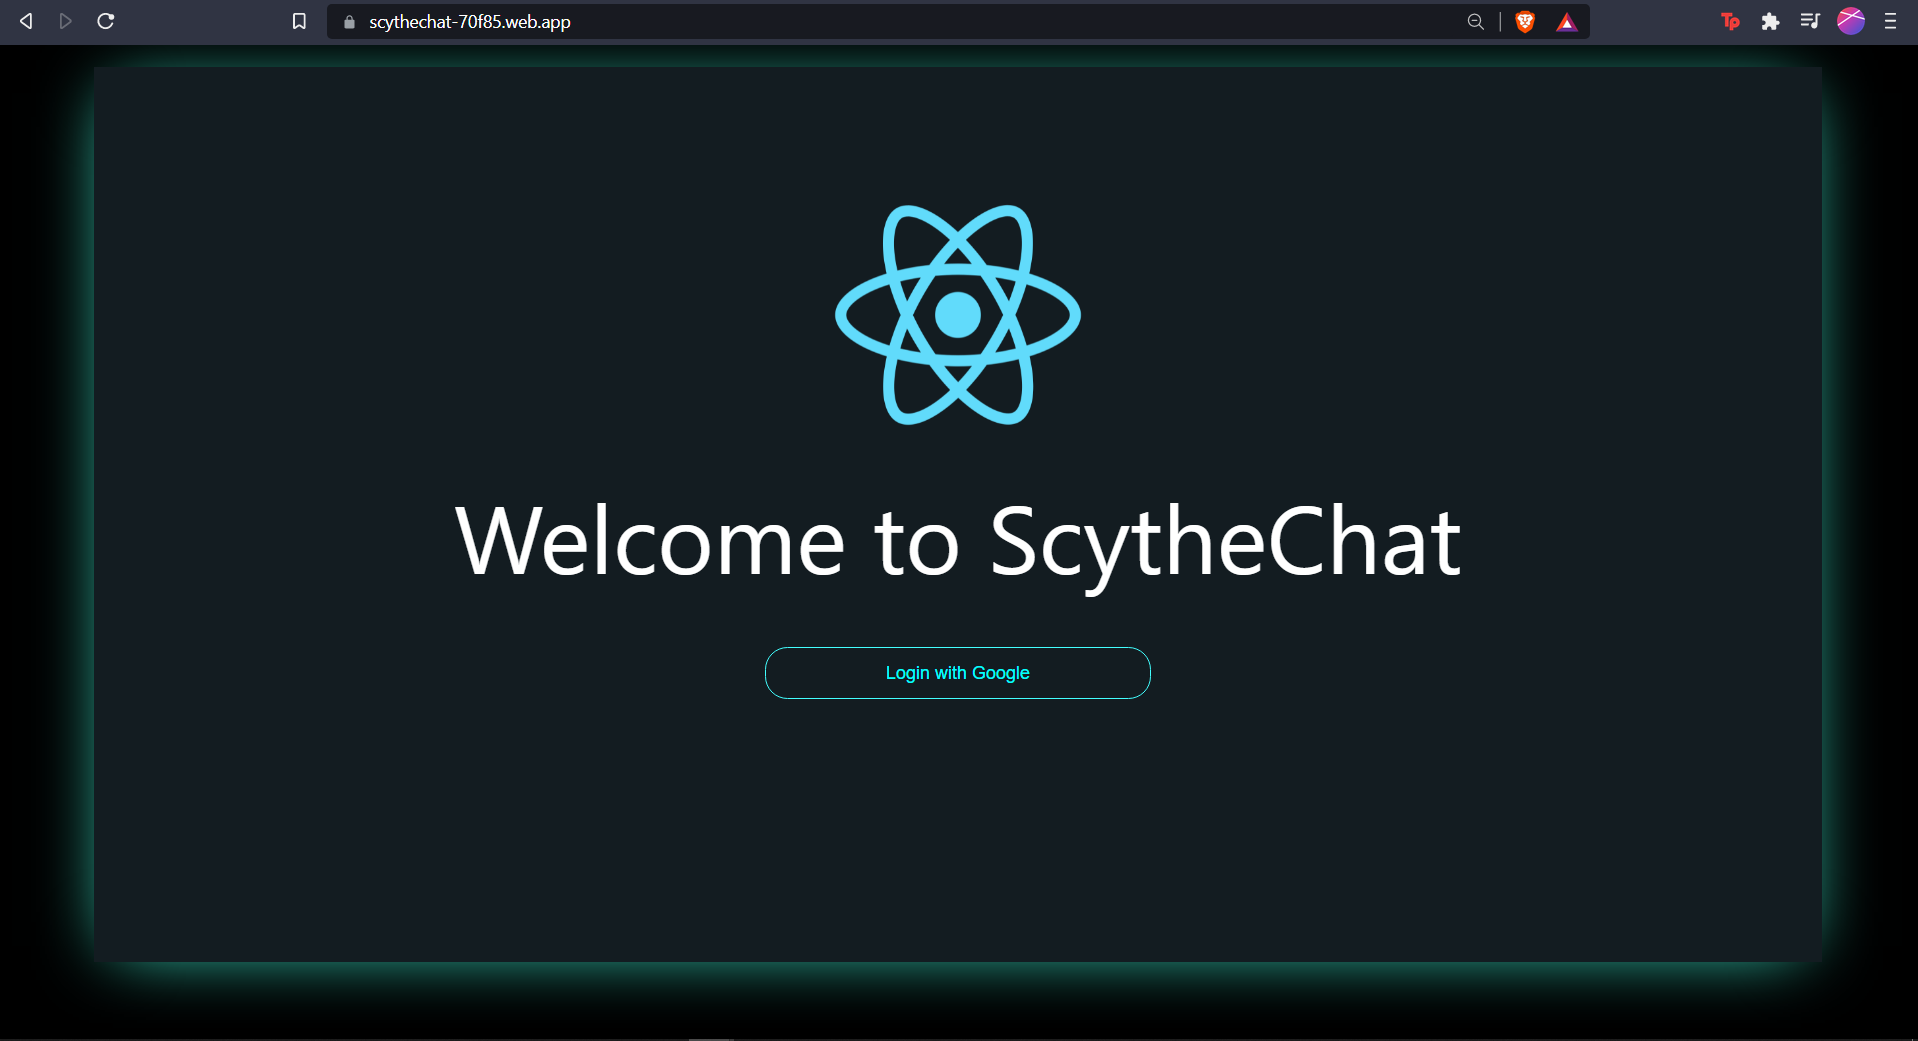
Task: Open the hamburger menu
Action: pos(1890,21)
